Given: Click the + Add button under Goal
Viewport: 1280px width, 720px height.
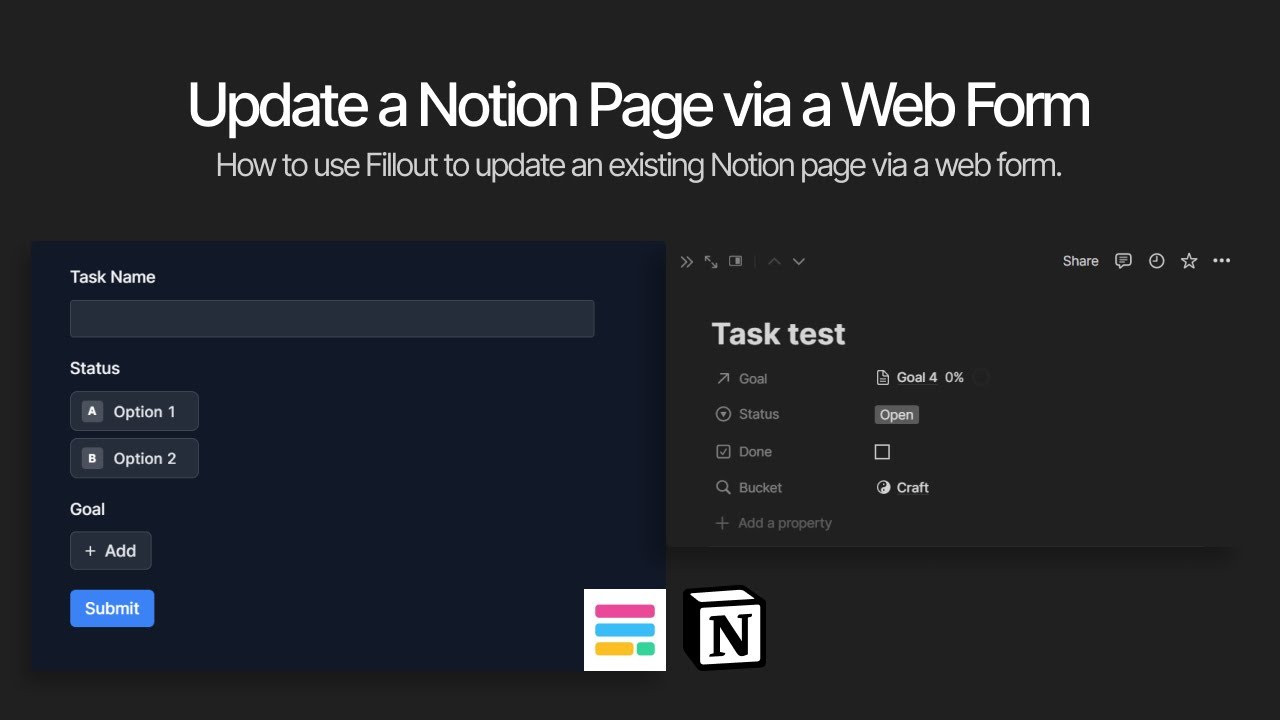Looking at the screenshot, I should pyautogui.click(x=111, y=551).
